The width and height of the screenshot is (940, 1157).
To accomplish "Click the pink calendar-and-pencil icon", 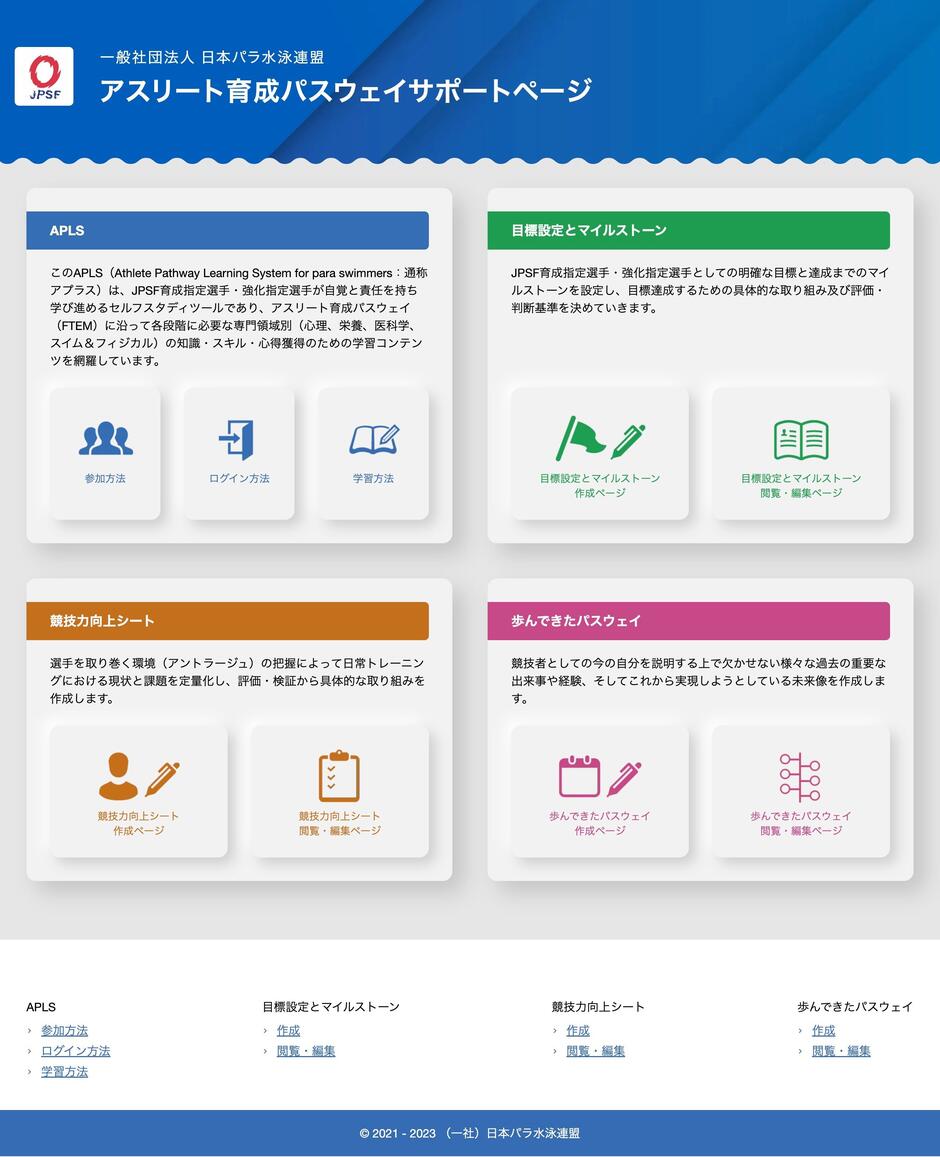I will (600, 777).
